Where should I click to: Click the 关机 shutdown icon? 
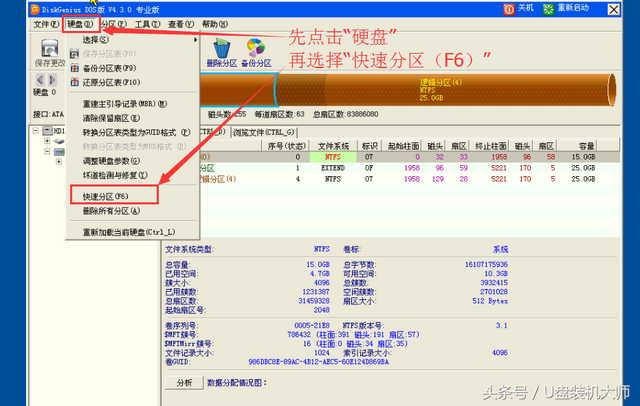pyautogui.click(x=509, y=9)
